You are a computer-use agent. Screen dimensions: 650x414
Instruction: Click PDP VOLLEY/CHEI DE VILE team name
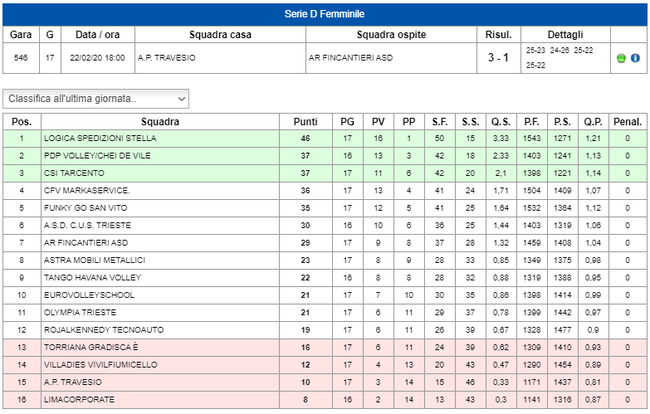tap(97, 156)
